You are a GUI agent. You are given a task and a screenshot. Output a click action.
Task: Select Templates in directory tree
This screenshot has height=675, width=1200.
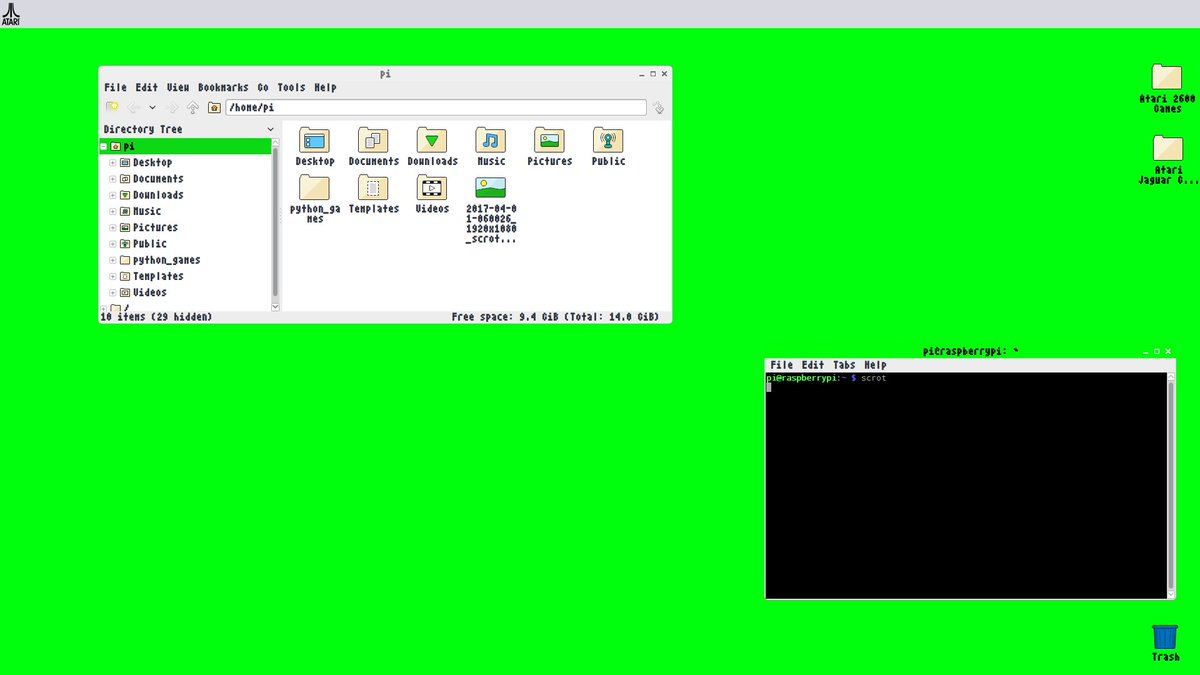[x=158, y=276]
